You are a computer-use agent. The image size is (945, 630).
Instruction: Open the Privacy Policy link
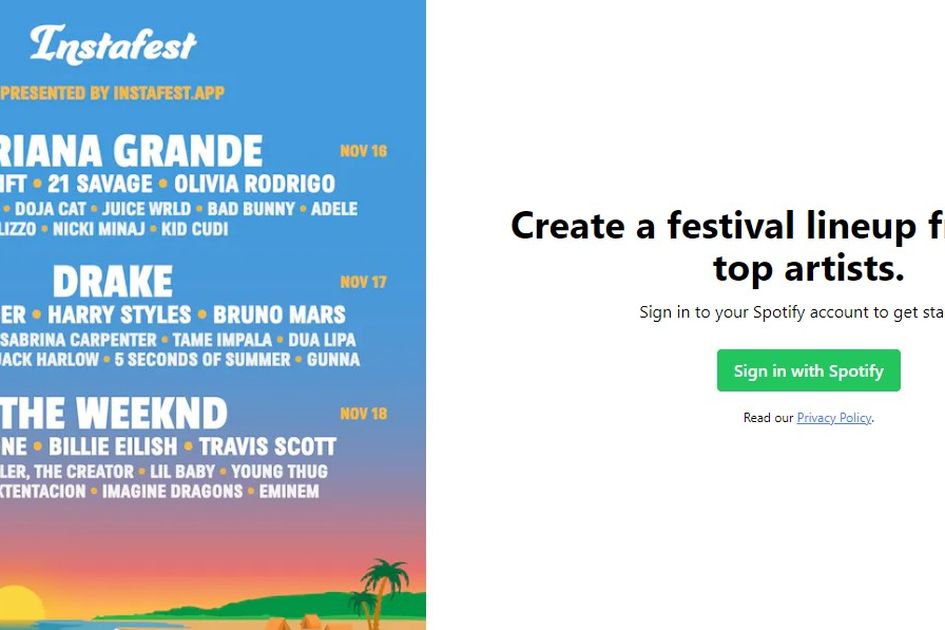[x=834, y=417]
